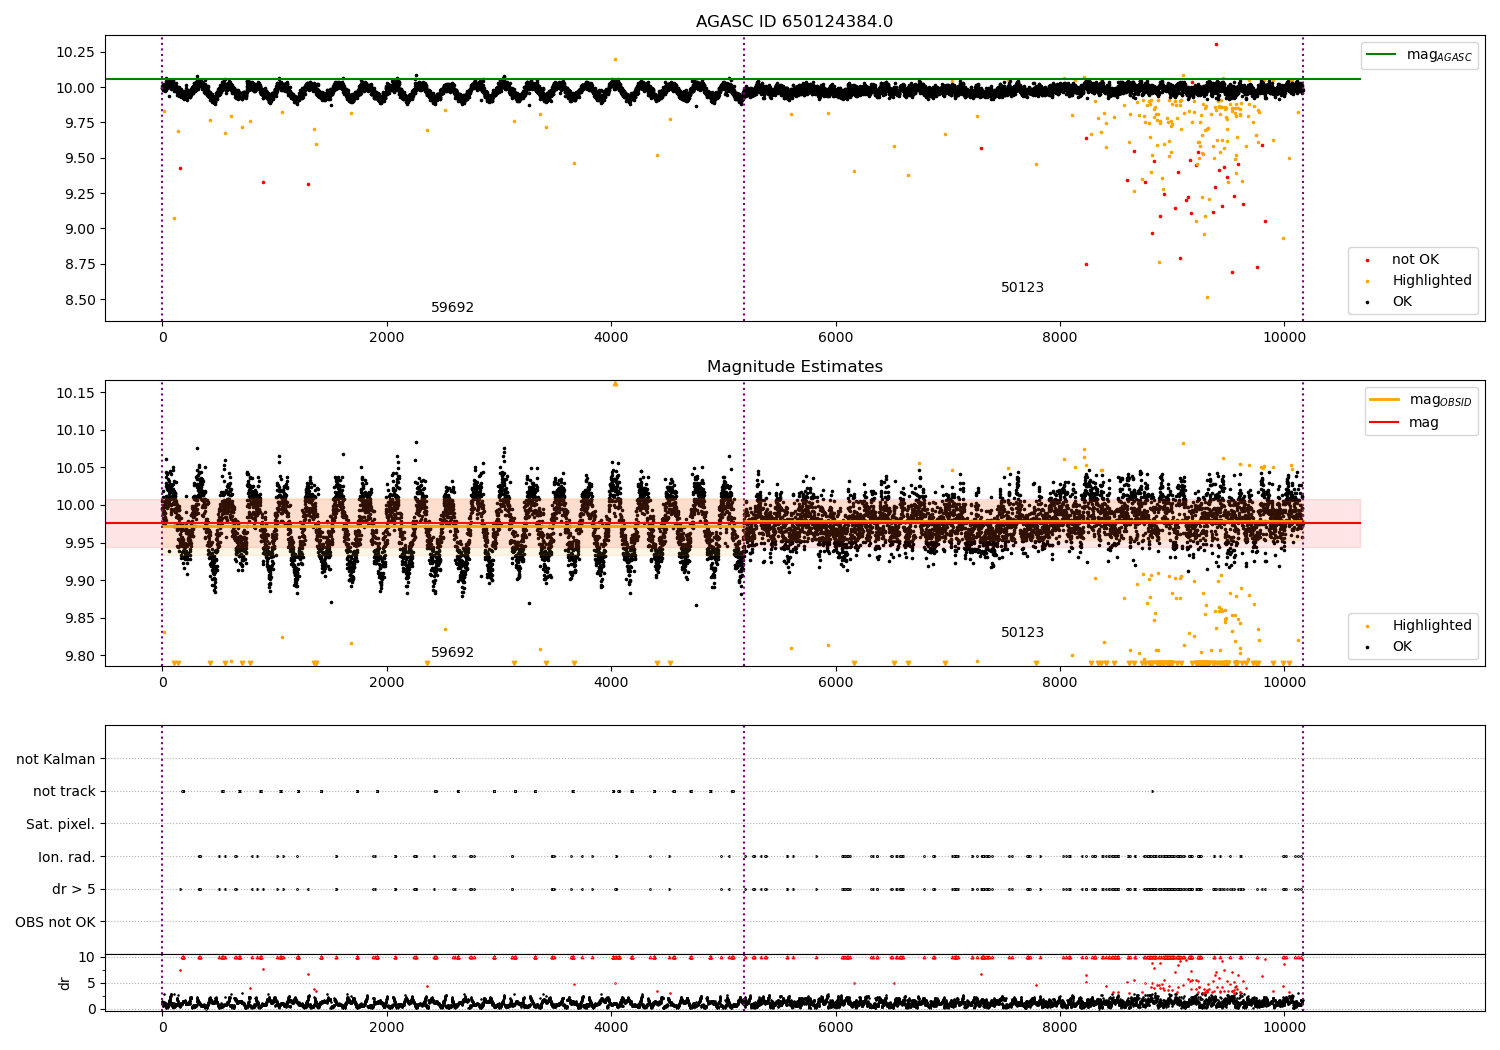Click y-tick "9.00" in top plot
This screenshot has height=1050, width=1500.
(x=79, y=229)
